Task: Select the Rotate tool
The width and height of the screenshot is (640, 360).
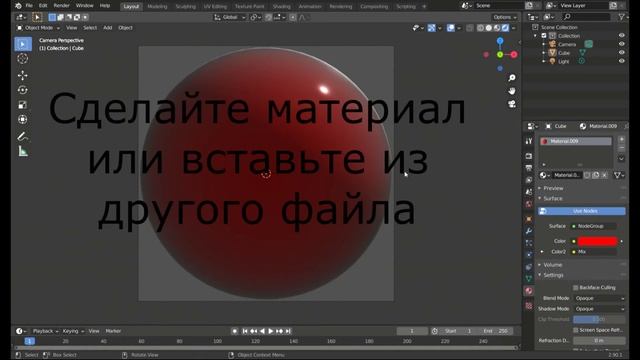Action: pyautogui.click(x=23, y=90)
